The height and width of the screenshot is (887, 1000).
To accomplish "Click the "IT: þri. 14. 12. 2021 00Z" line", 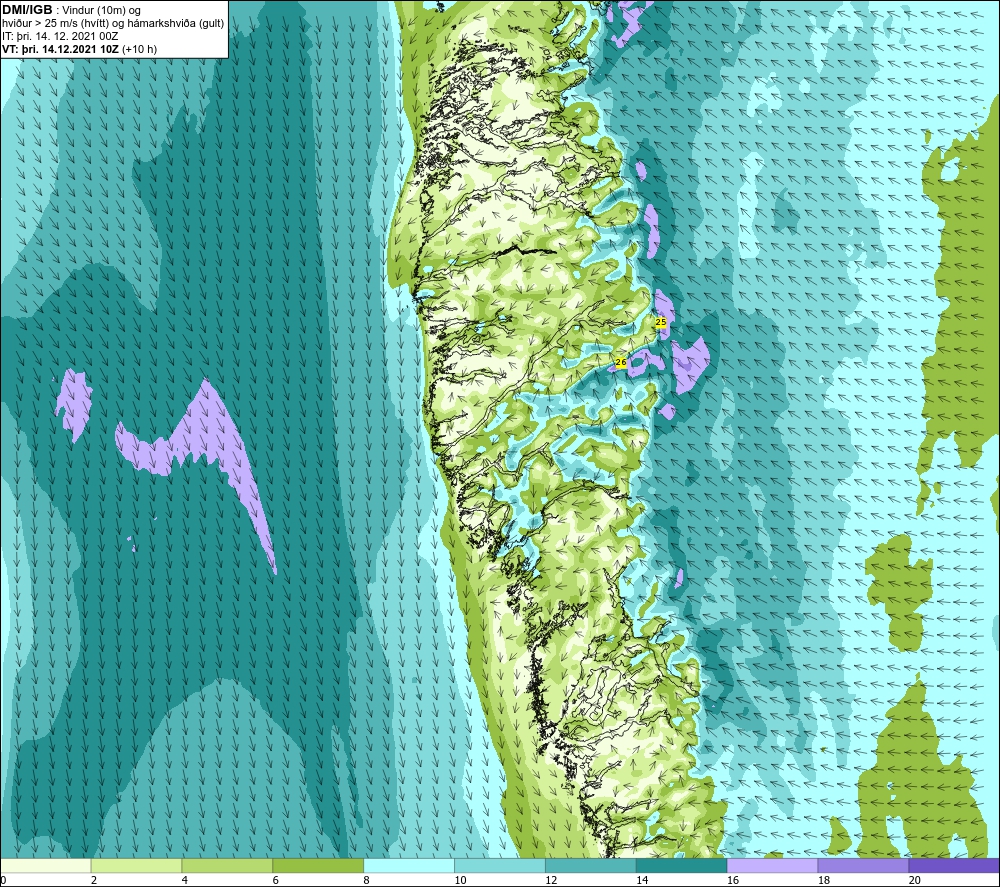I will (60, 36).
